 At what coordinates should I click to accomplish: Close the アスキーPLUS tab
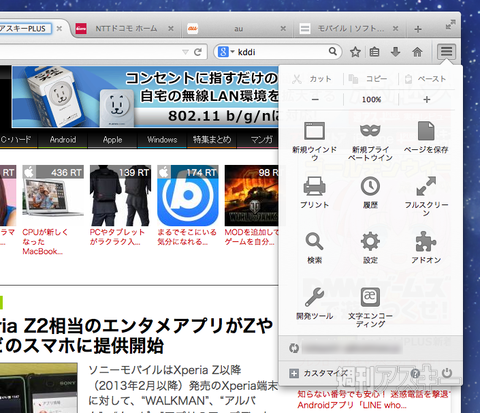[x=59, y=29]
